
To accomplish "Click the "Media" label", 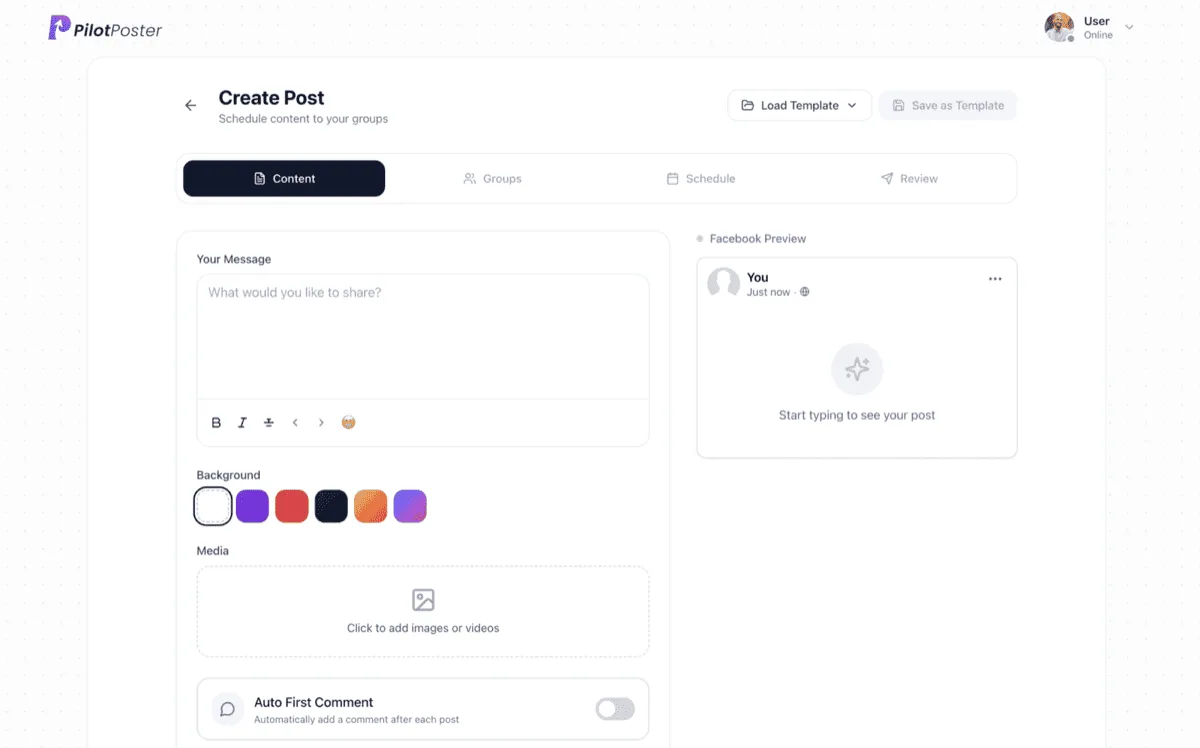I will pos(213,551).
